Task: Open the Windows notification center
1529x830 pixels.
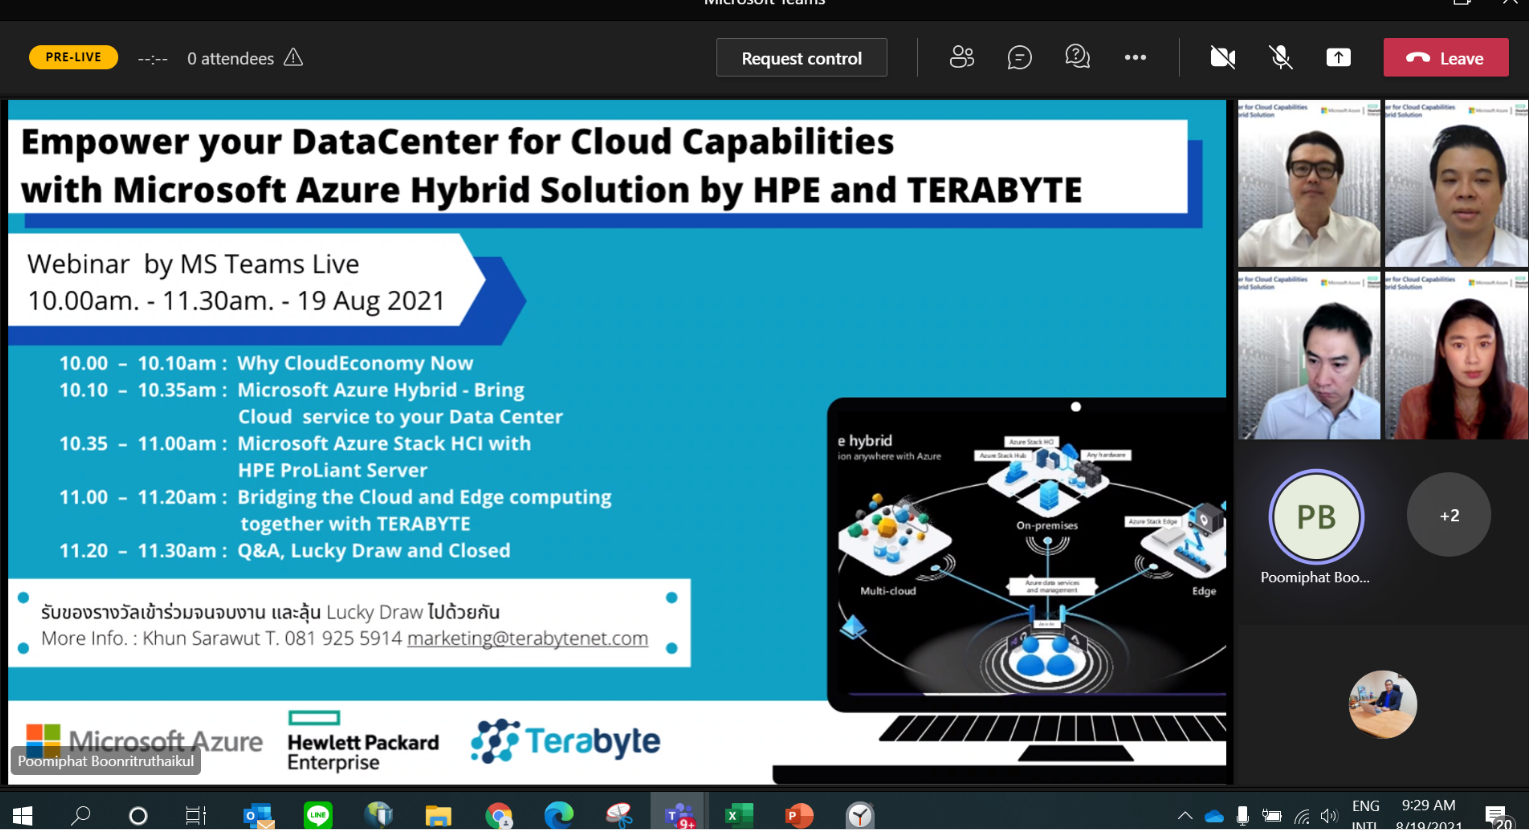Action: [x=1497, y=816]
